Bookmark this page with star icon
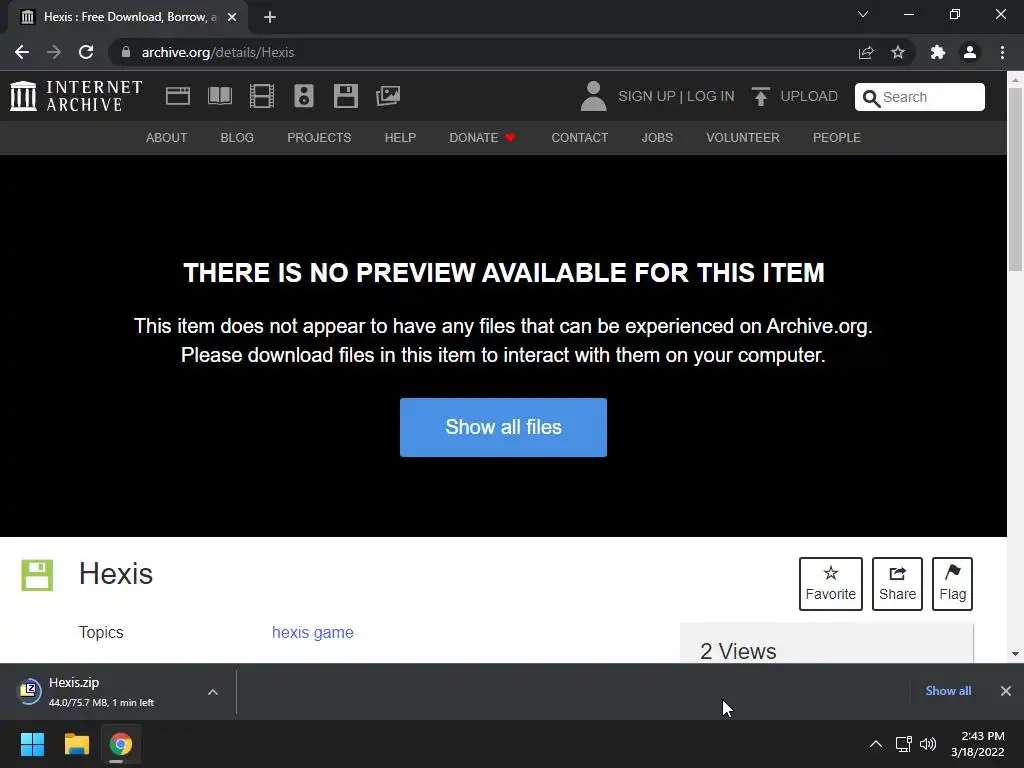 (898, 52)
